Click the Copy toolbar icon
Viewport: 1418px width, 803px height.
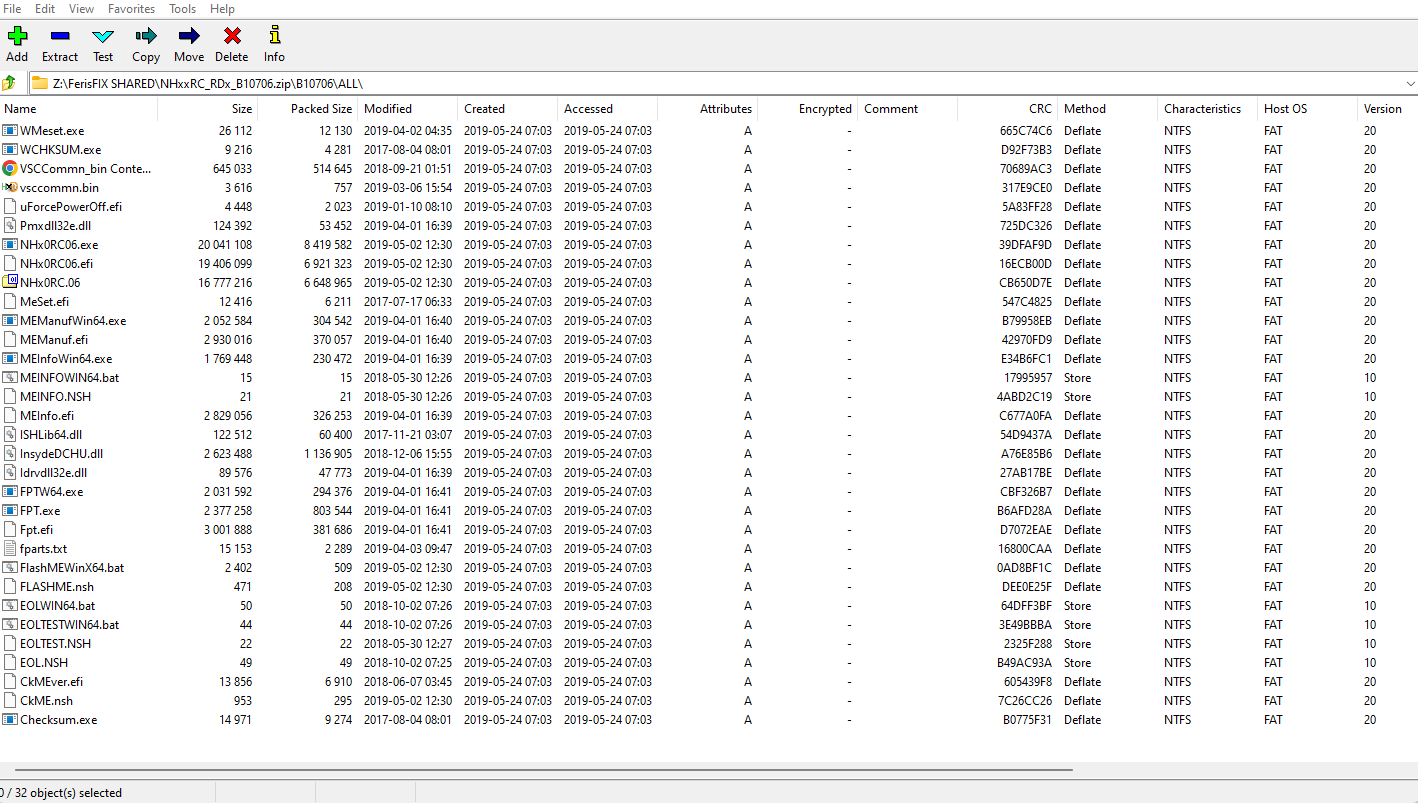coord(146,37)
